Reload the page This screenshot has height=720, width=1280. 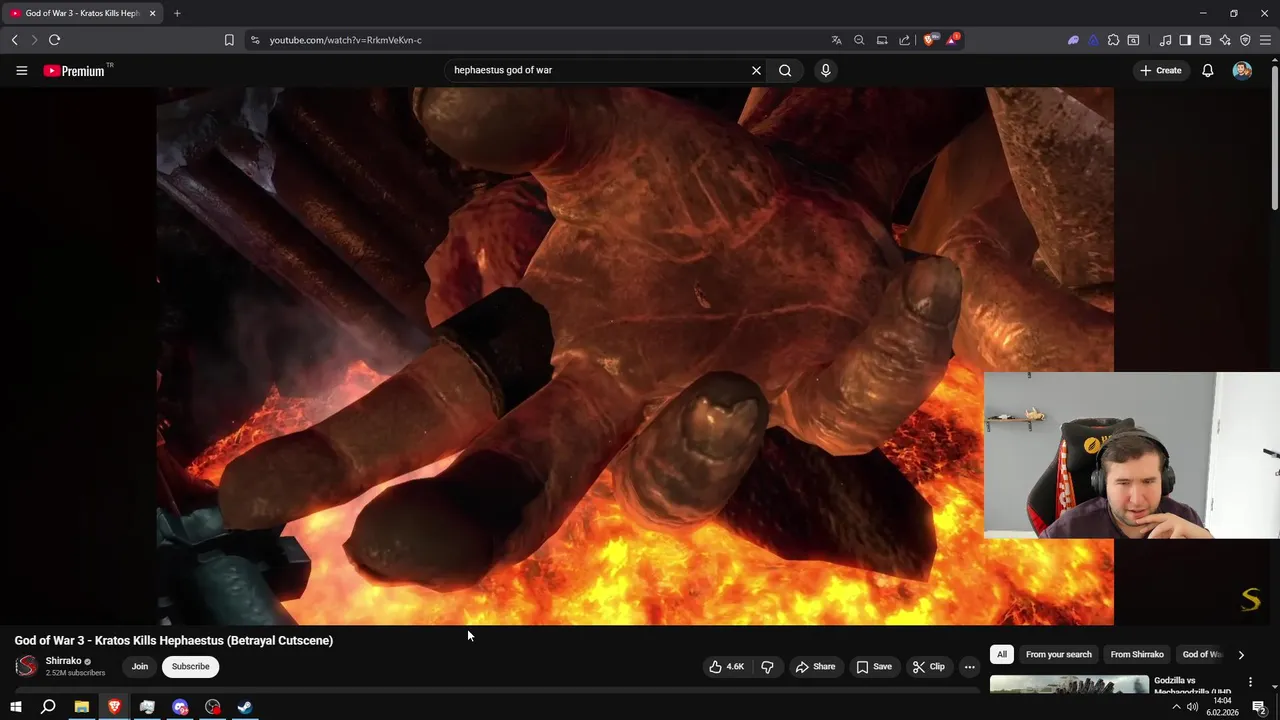pos(54,40)
